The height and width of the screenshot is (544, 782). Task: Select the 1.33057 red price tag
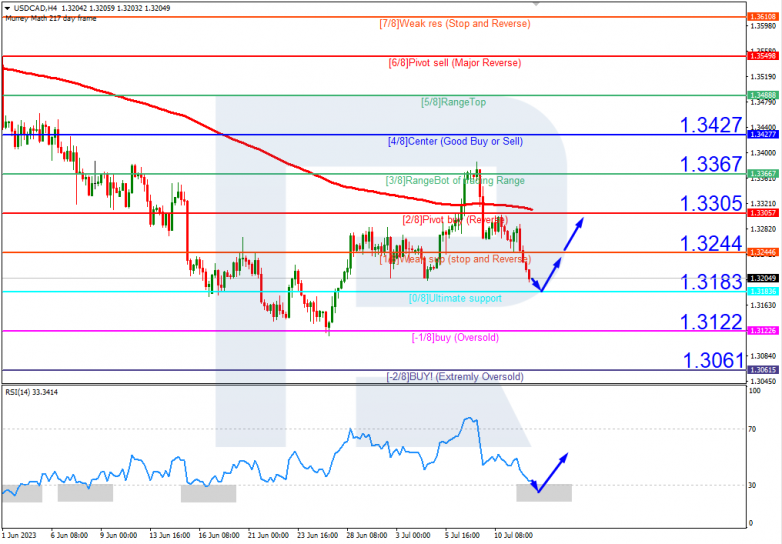click(763, 213)
